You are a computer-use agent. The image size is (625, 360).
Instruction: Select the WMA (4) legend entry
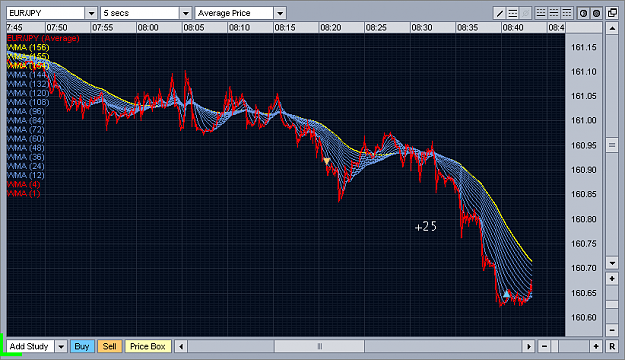[x=24, y=185]
